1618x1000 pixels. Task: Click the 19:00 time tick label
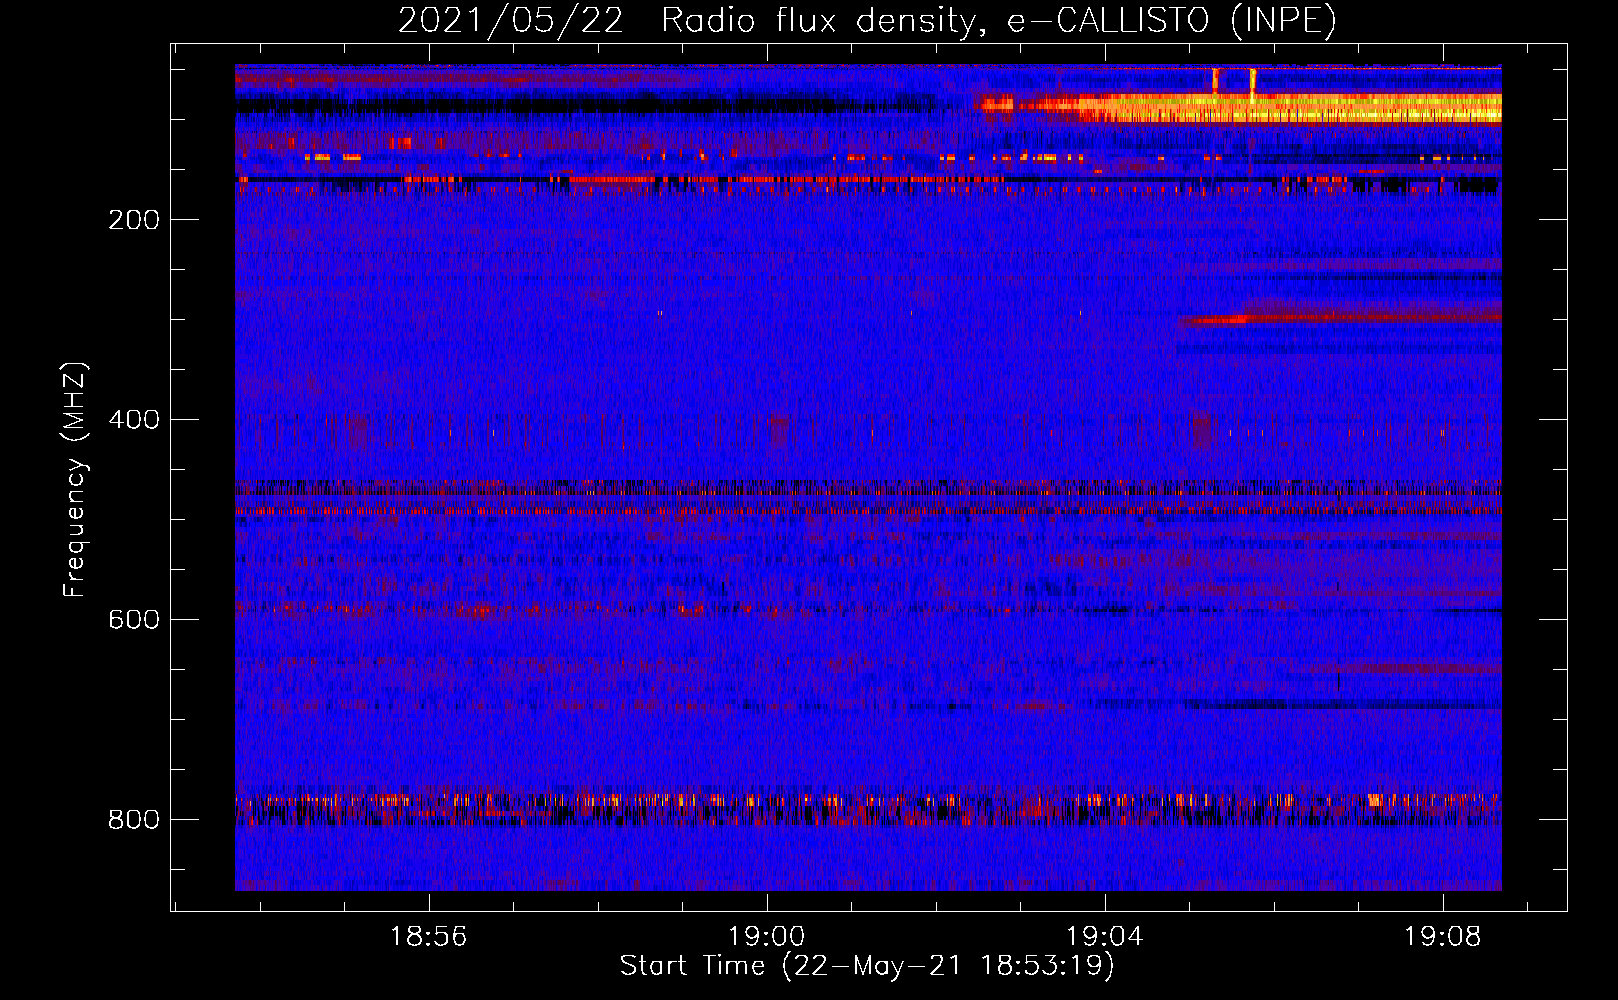click(x=767, y=937)
